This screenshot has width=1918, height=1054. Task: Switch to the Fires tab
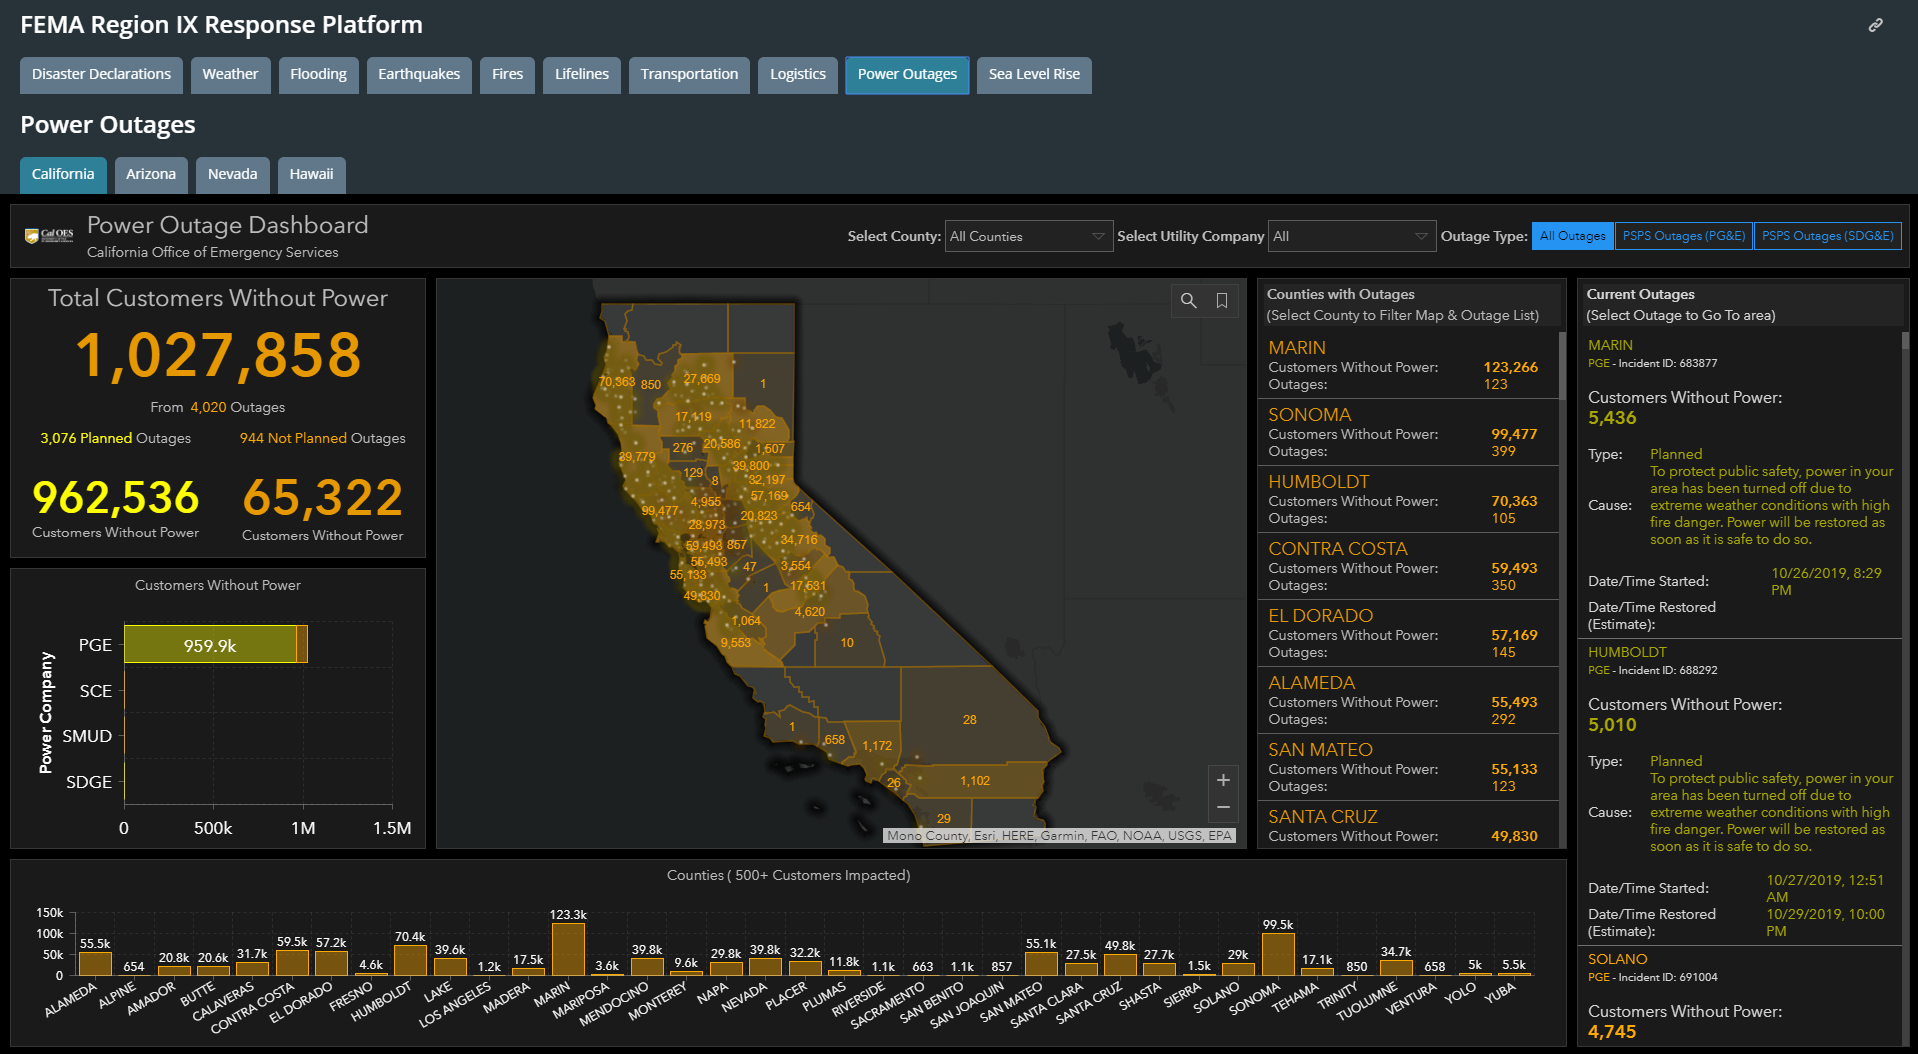point(507,74)
